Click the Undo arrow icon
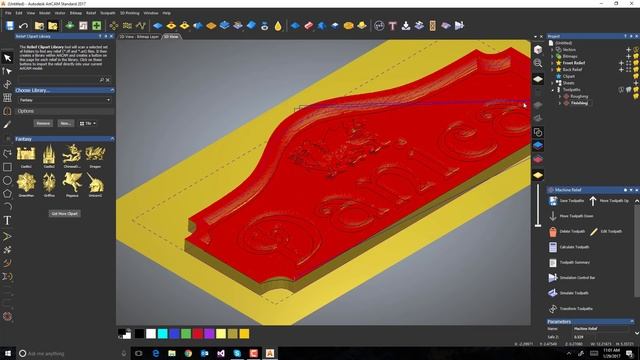 [24, 26]
